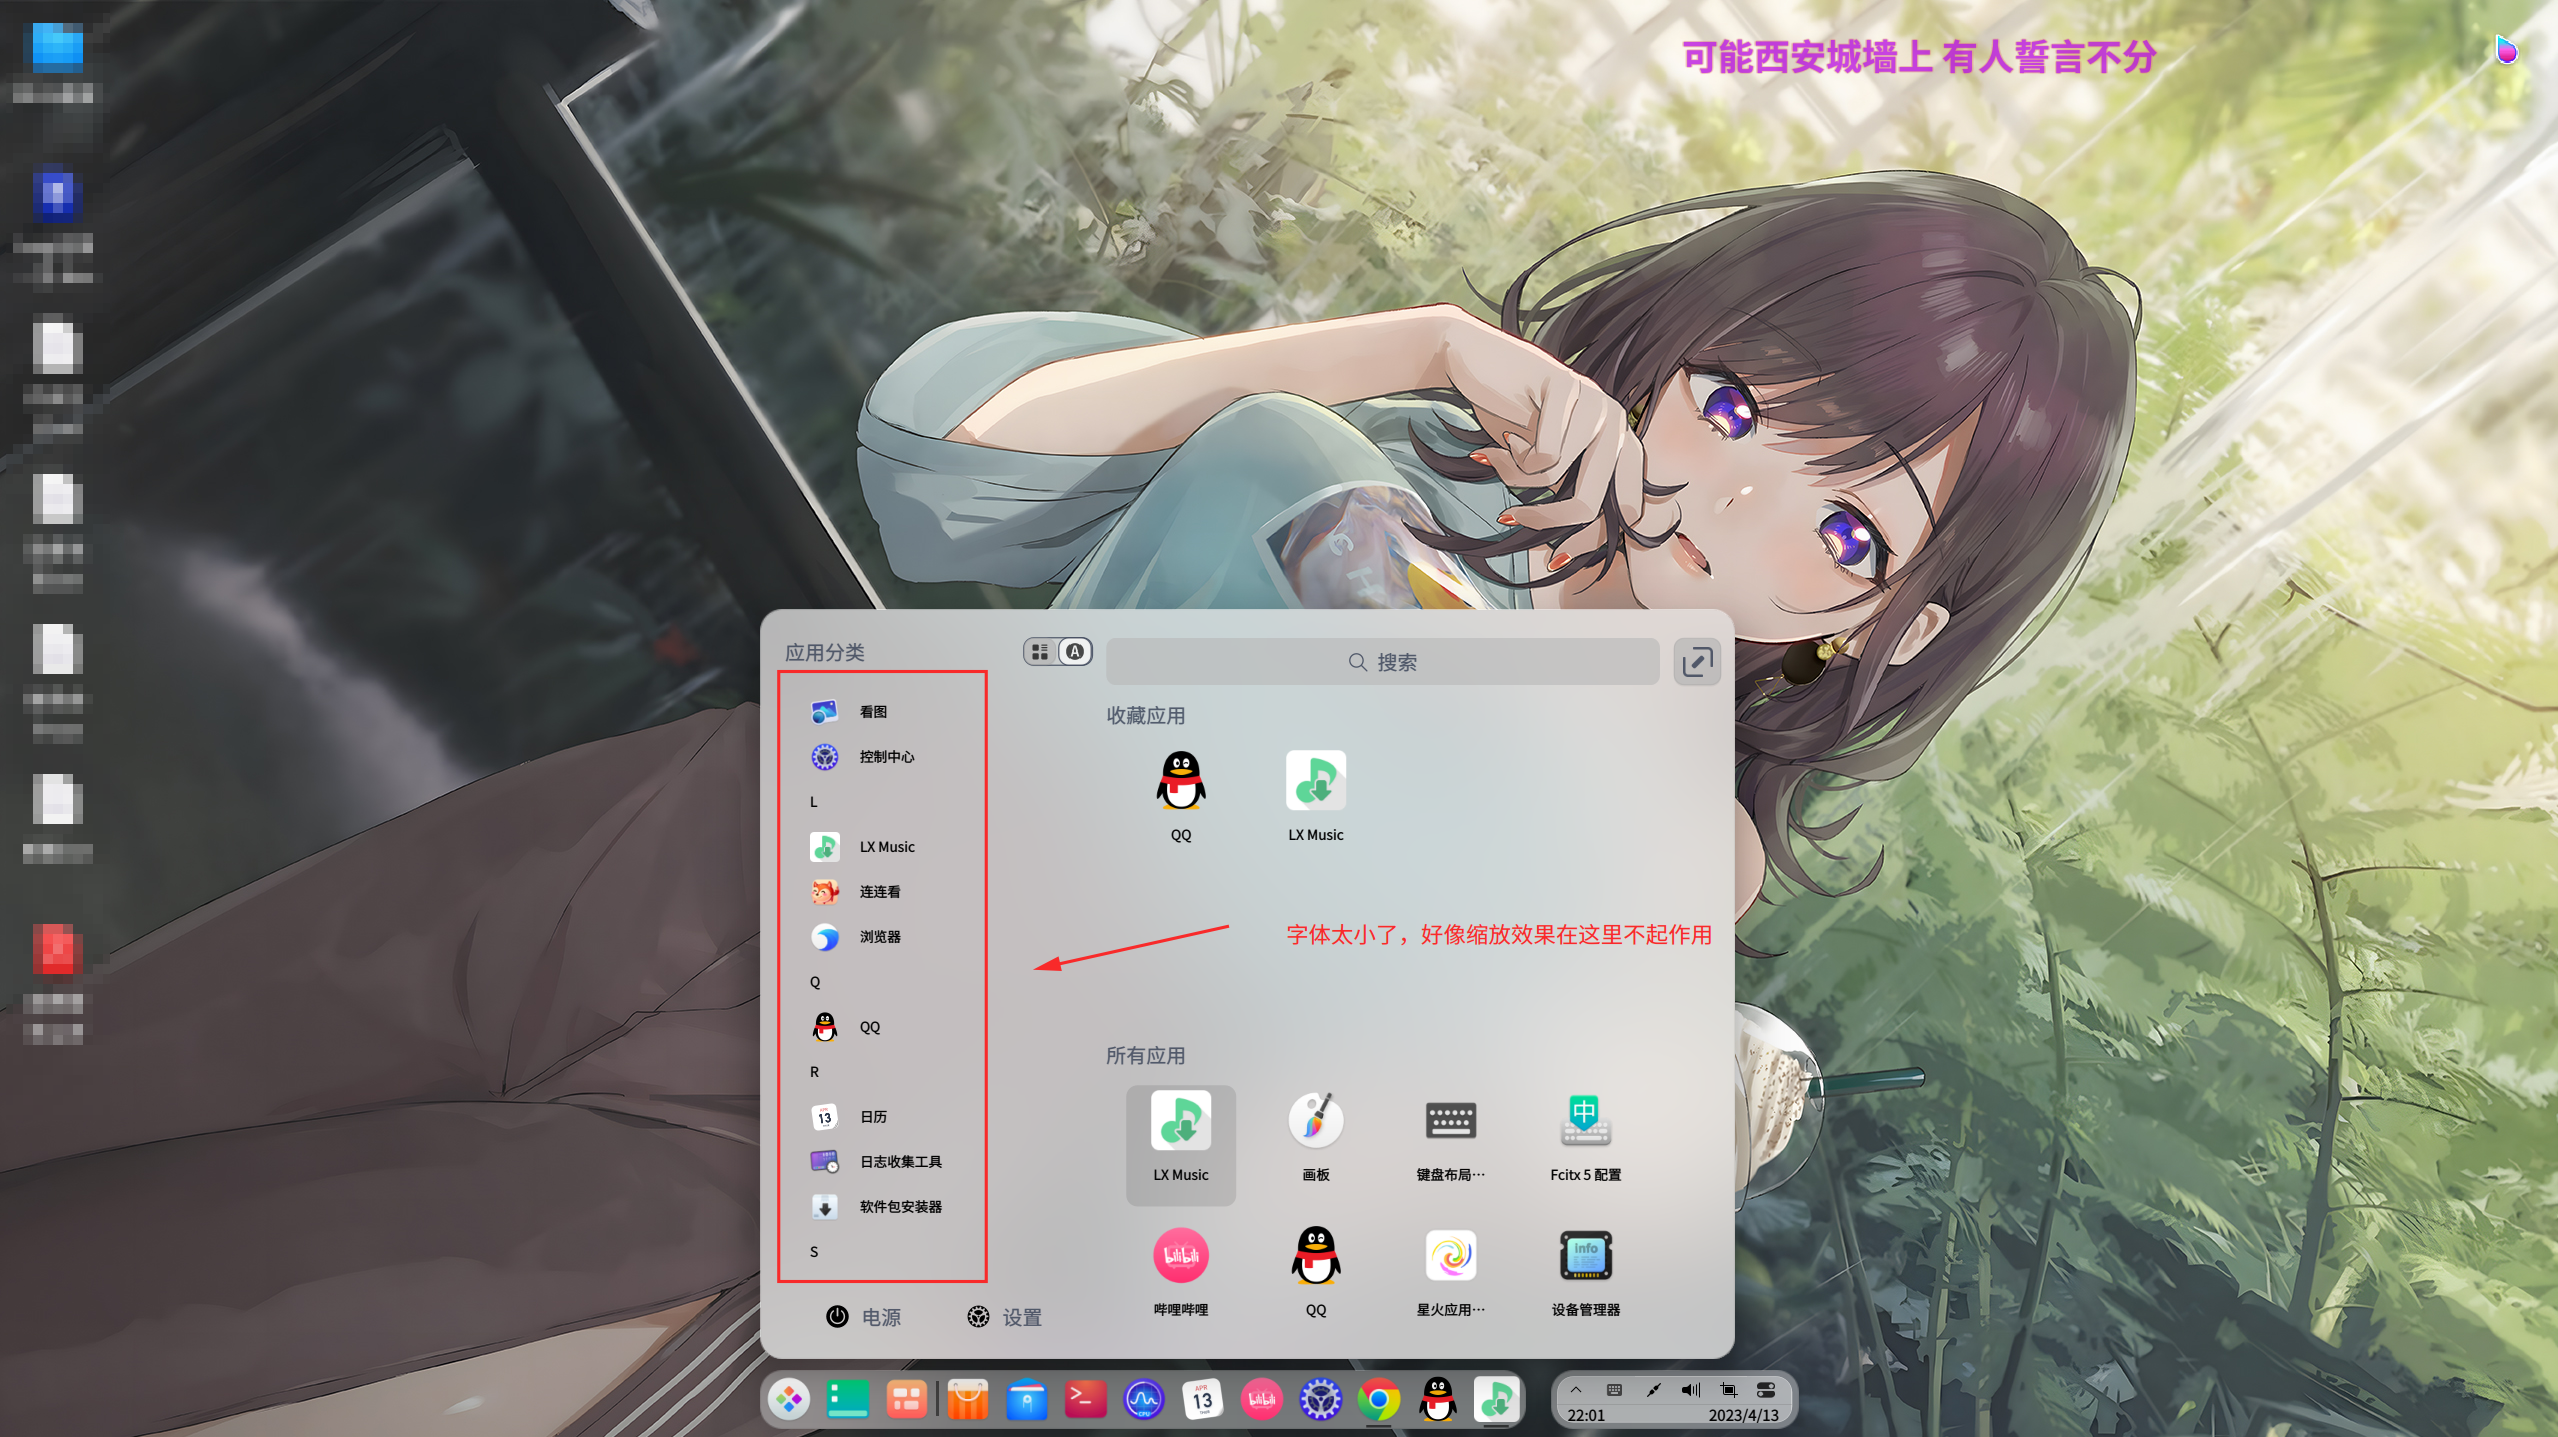
Task: Mute system volume in the tray
Action: [x=1690, y=1389]
